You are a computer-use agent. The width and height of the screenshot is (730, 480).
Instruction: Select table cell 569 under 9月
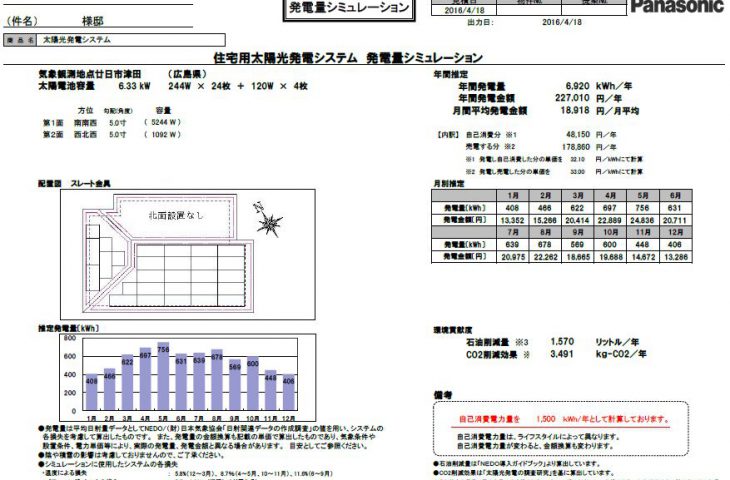578,244
